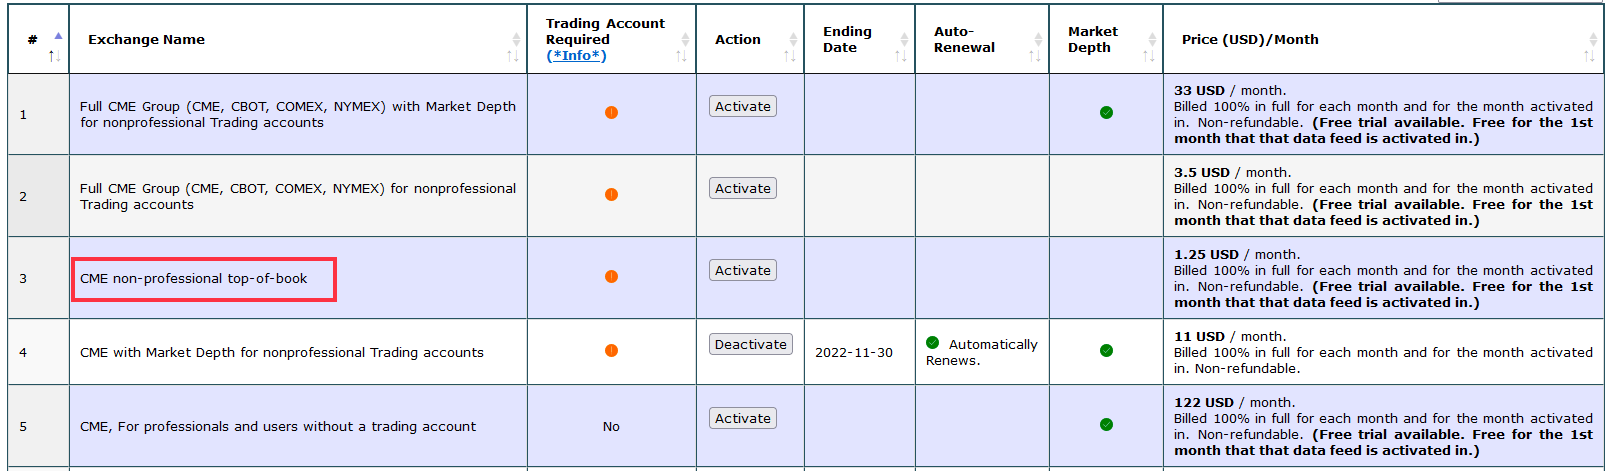1611x471 pixels.
Task: Sort by Price (USD)/Month column
Action: (1591, 47)
